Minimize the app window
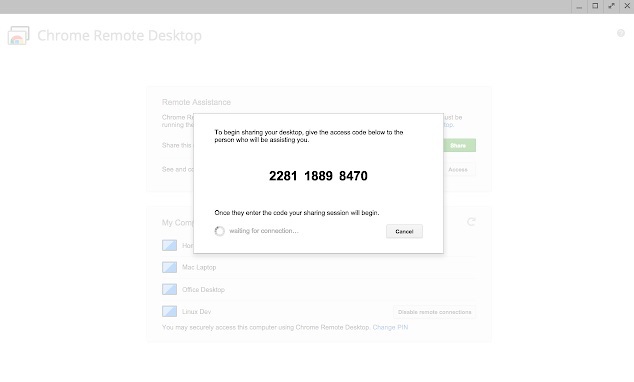 [x=579, y=6]
